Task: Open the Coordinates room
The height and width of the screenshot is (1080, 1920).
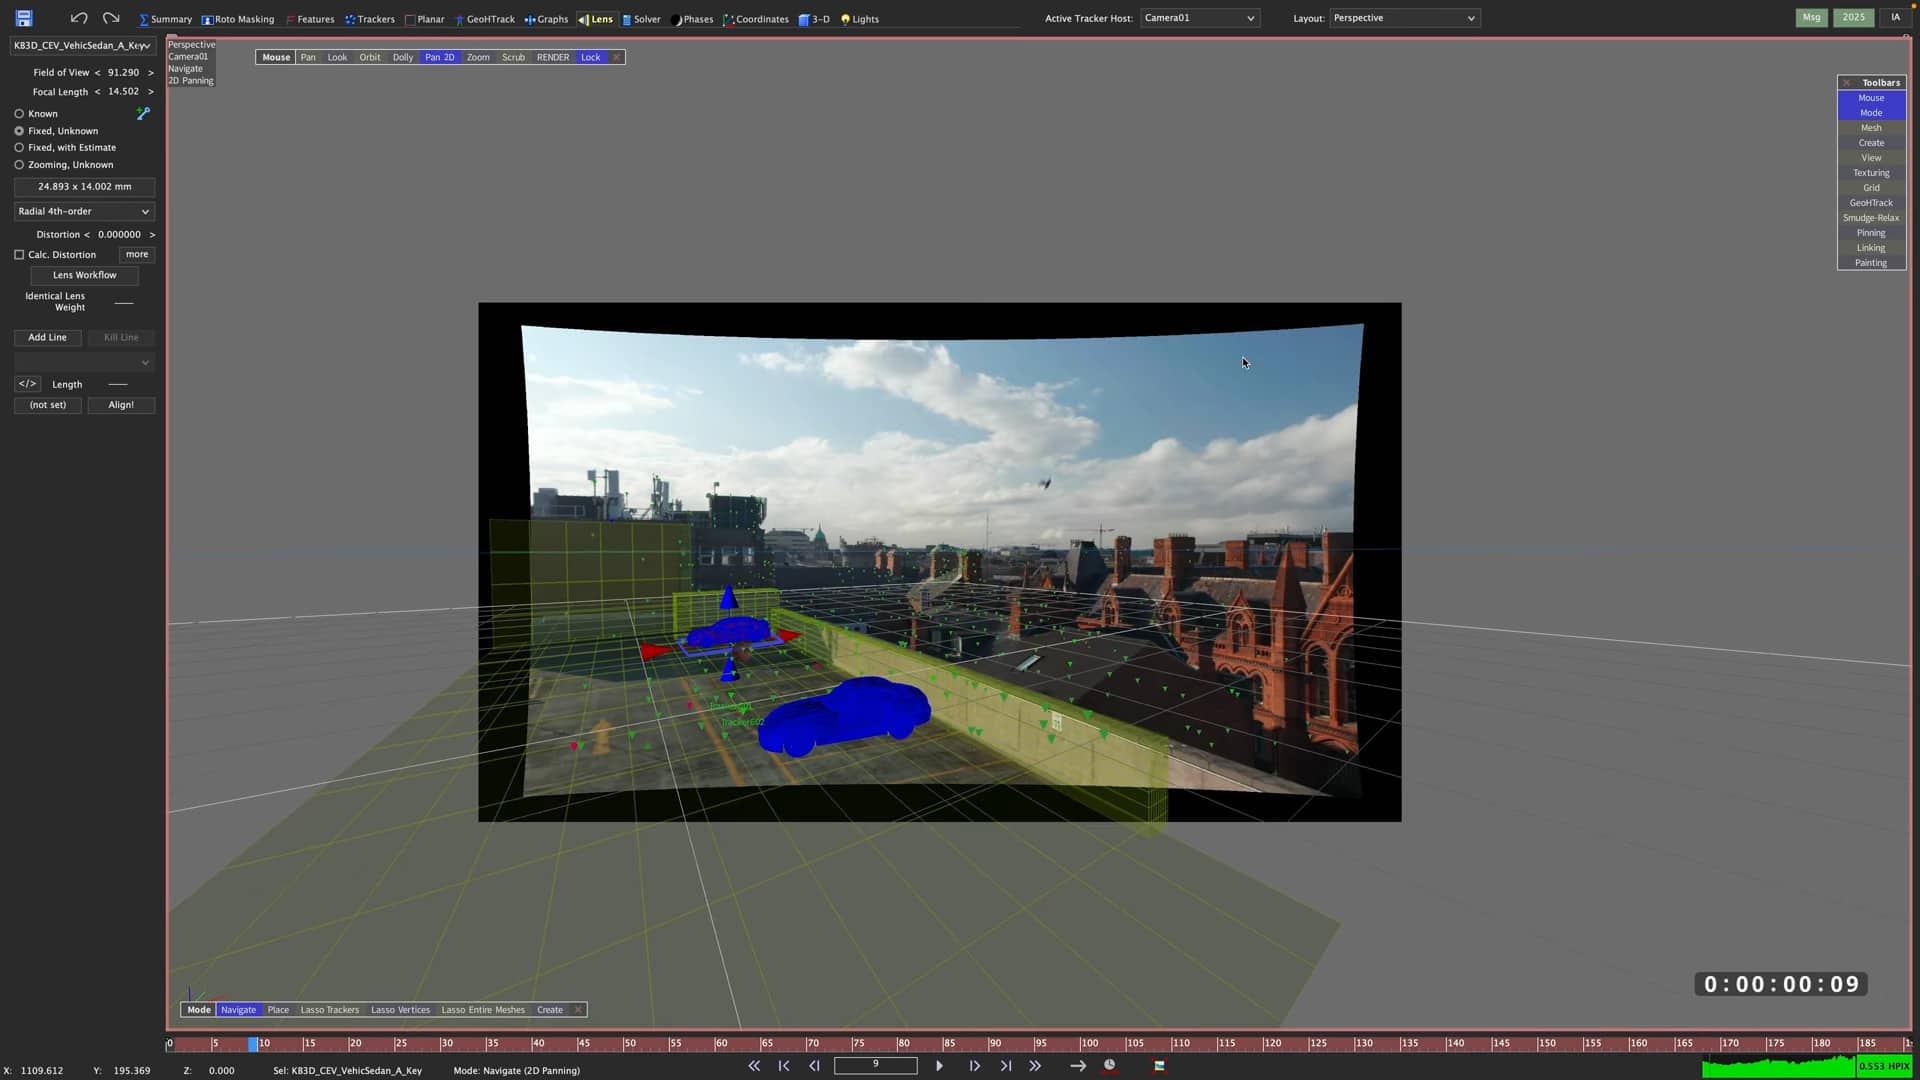Action: [756, 19]
